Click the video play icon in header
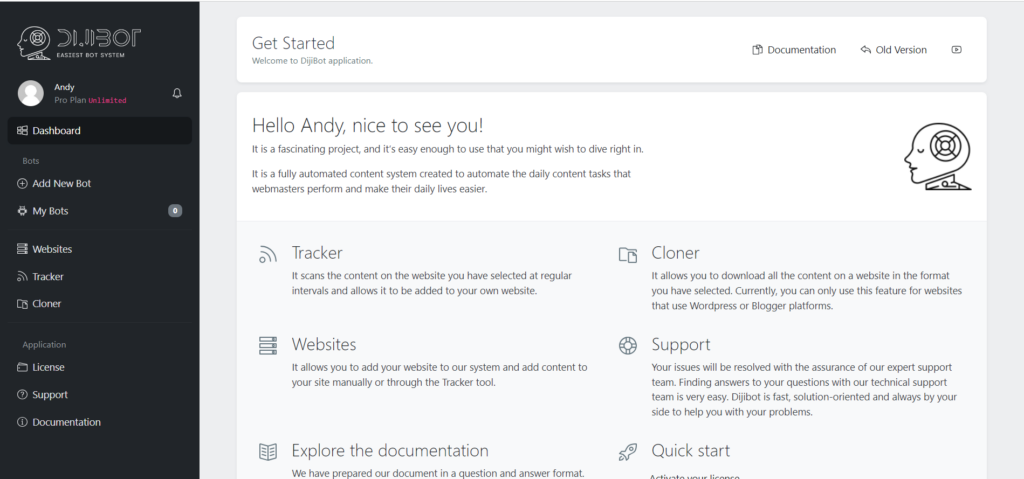 (x=957, y=50)
